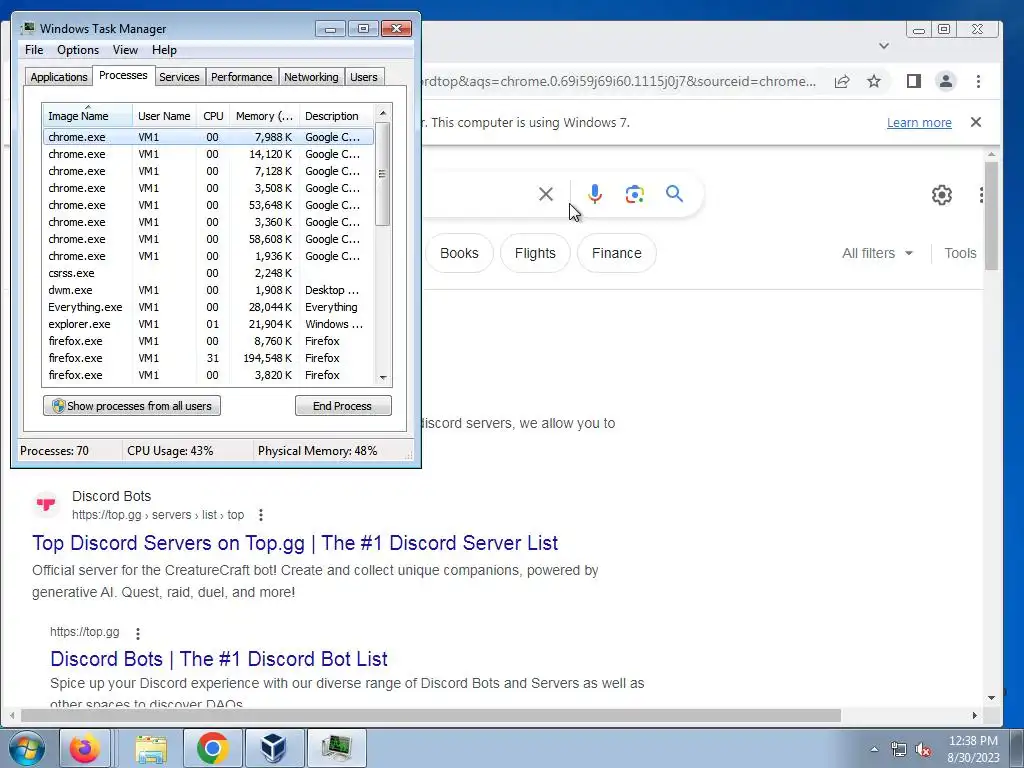1024x768 pixels.
Task: Open the View menu in Task Manager
Action: [x=125, y=50]
